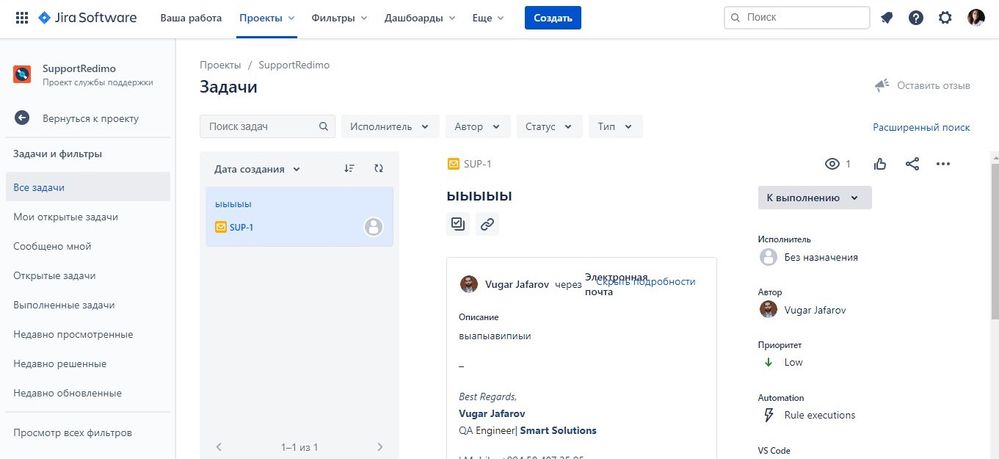Image resolution: width=999 pixels, height=459 pixels.
Task: Open the notifications bell icon
Action: (886, 18)
